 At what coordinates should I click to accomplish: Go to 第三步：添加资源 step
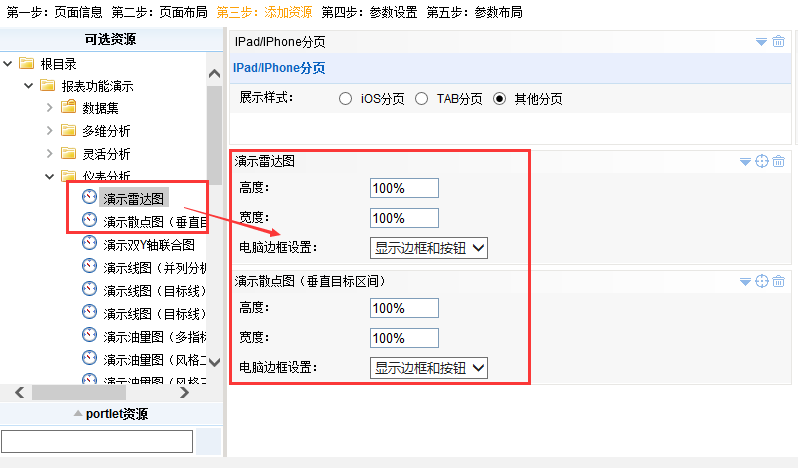264,12
